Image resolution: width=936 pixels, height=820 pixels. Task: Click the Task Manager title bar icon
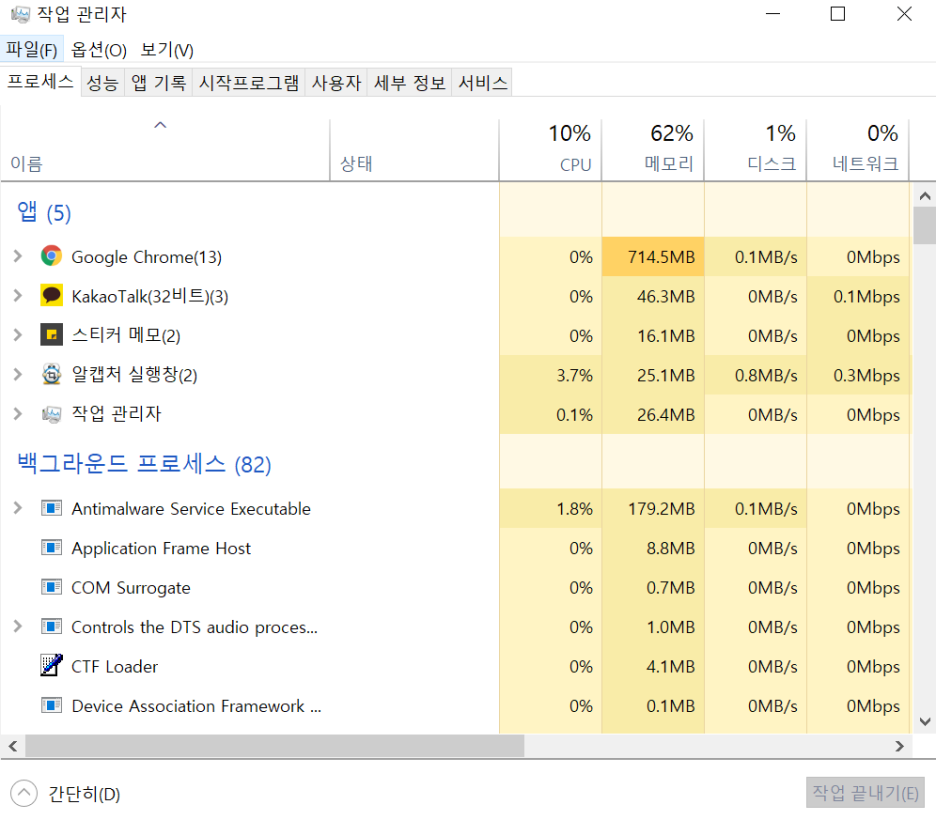(20, 14)
